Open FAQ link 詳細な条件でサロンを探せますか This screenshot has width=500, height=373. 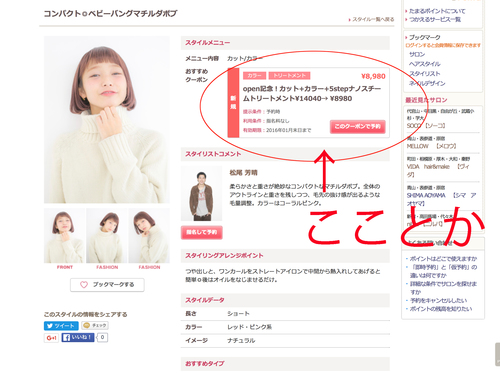[443, 288]
